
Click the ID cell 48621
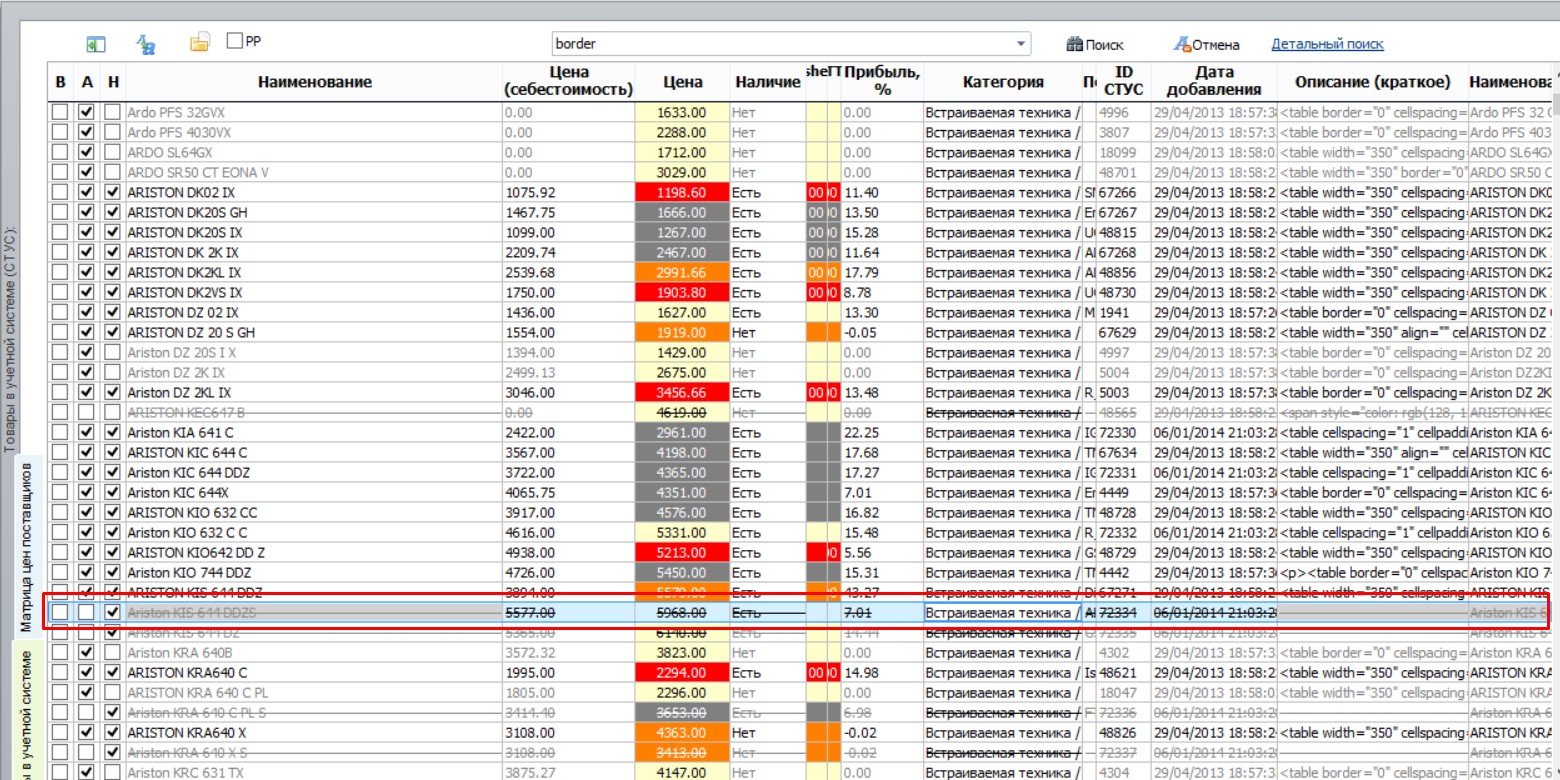[x=1124, y=673]
